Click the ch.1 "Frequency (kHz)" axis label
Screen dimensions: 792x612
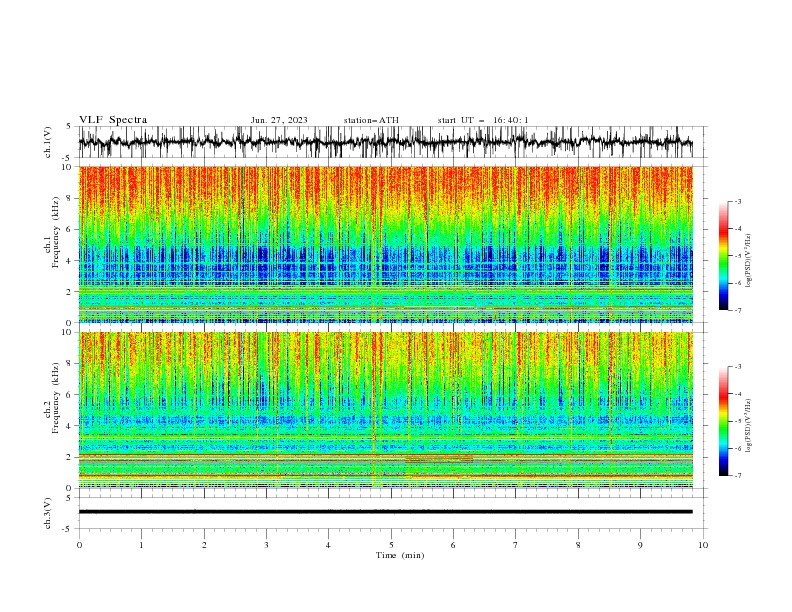(x=57, y=233)
